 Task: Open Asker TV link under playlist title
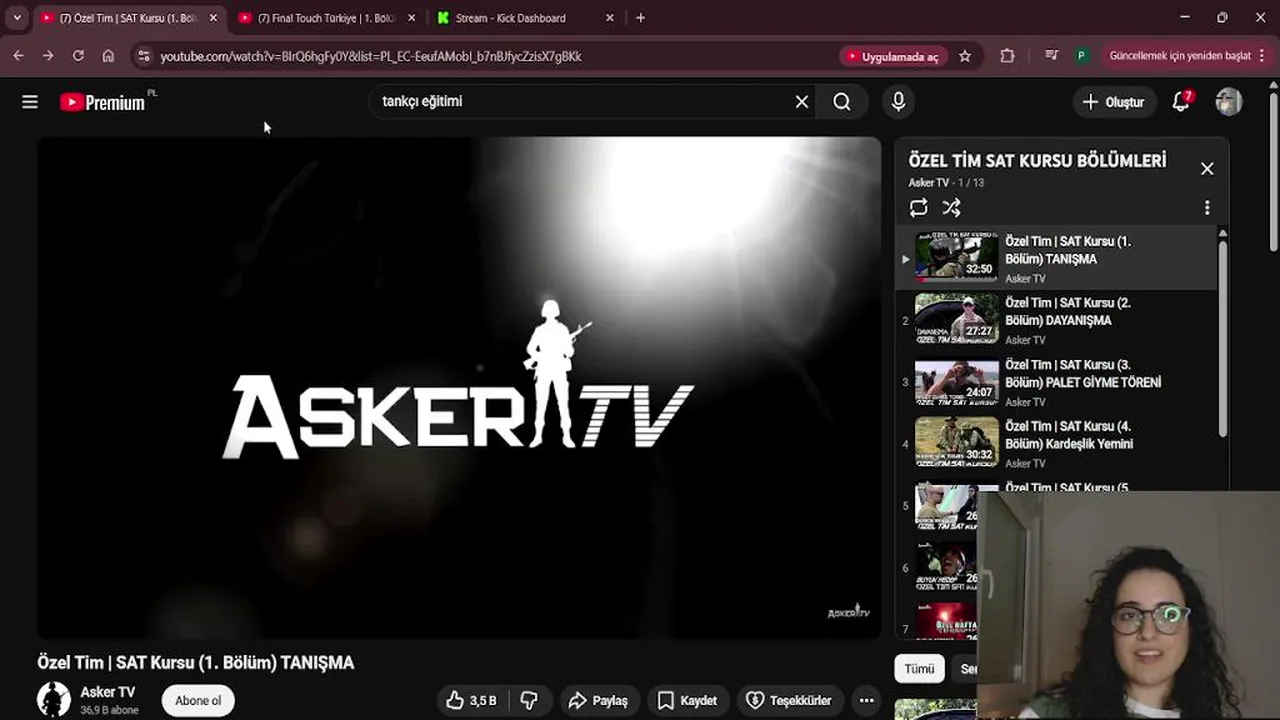click(928, 183)
